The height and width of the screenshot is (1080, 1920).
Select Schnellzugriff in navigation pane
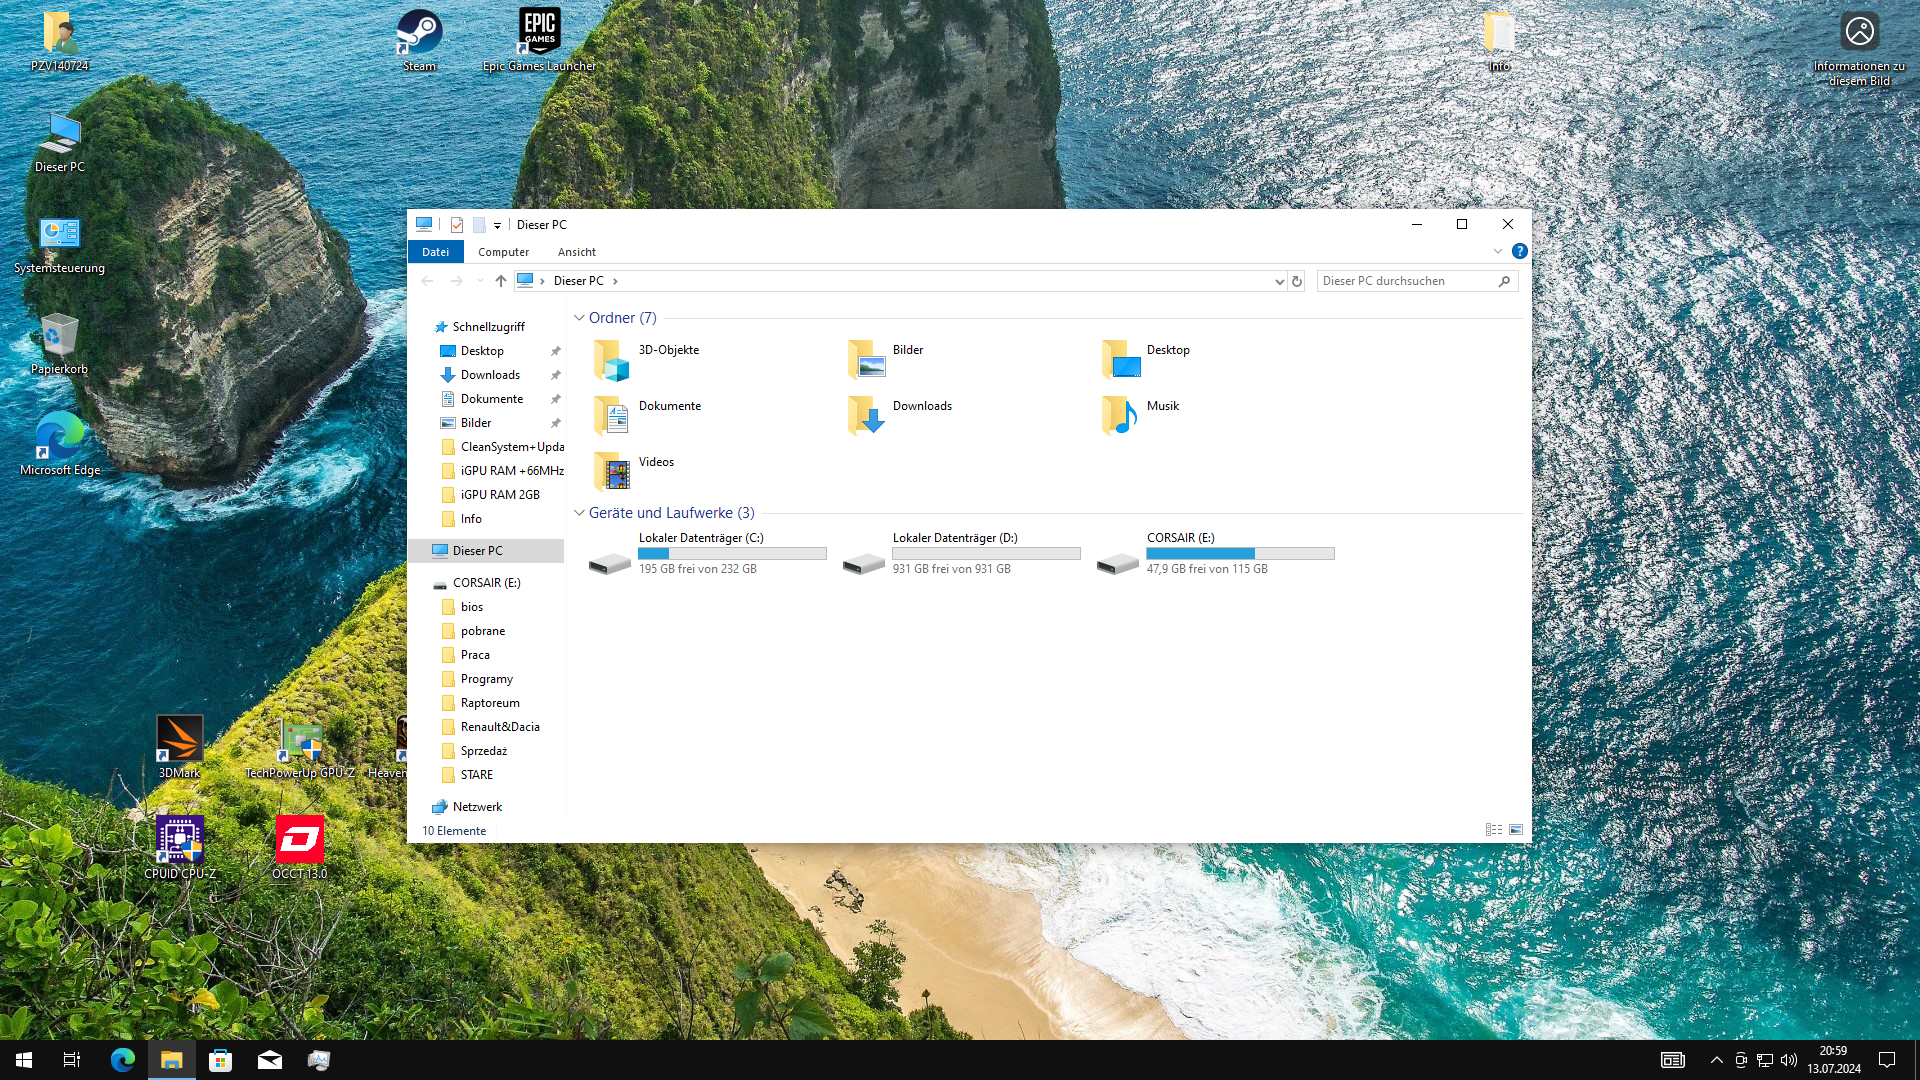[488, 327]
